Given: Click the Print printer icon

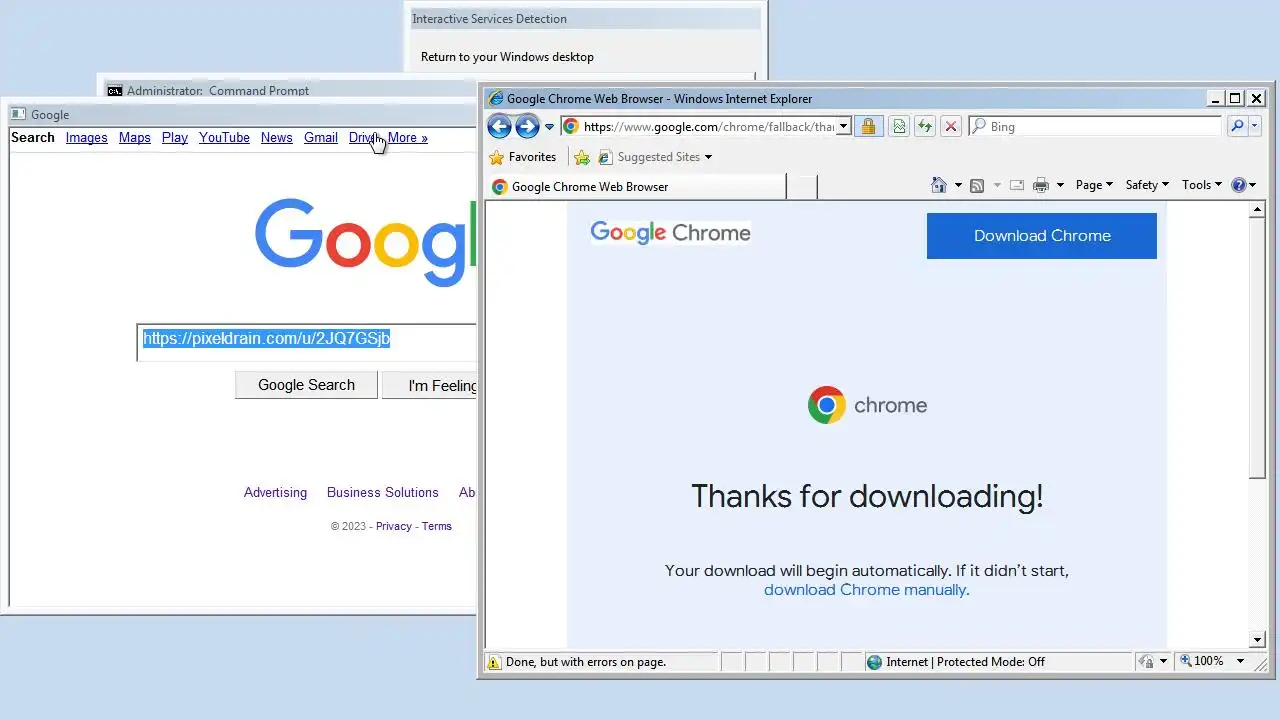Looking at the screenshot, I should click(x=1041, y=185).
